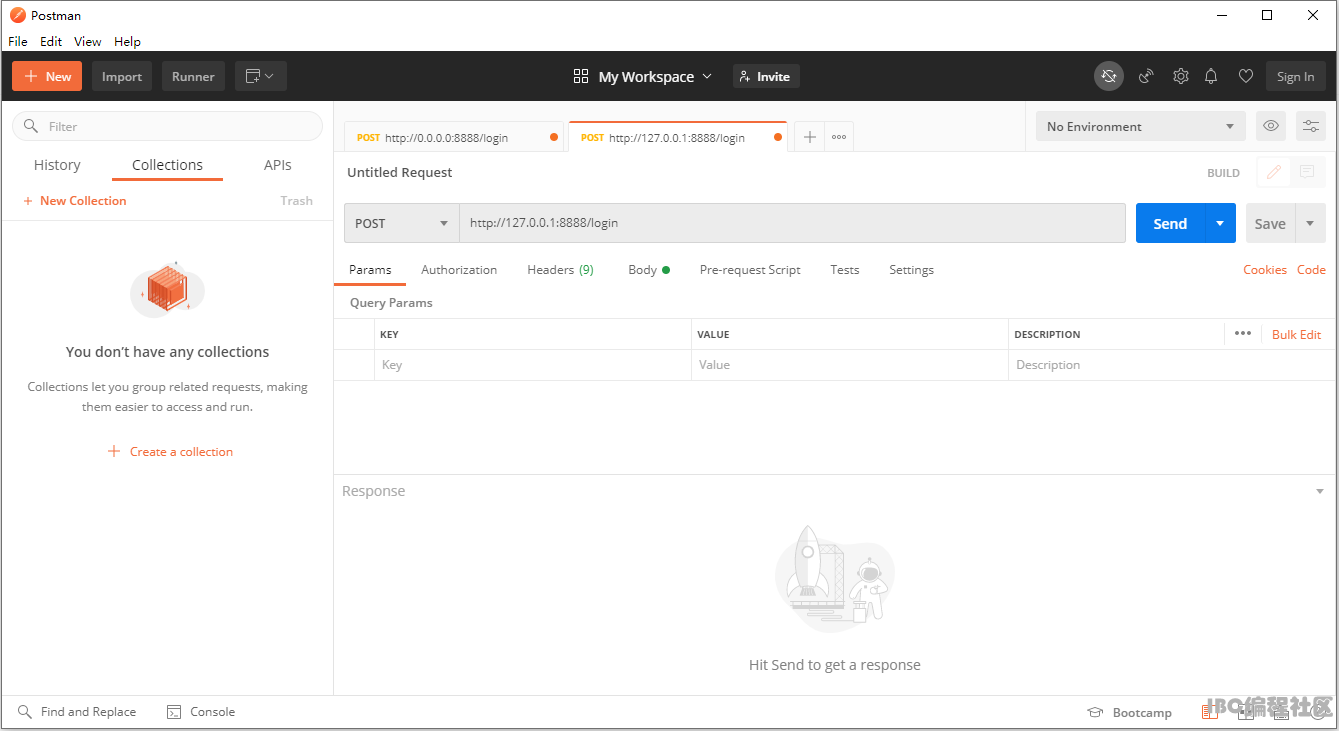Image resolution: width=1339 pixels, height=731 pixels.
Task: Open the Pre-request Script tab
Action: pos(750,270)
